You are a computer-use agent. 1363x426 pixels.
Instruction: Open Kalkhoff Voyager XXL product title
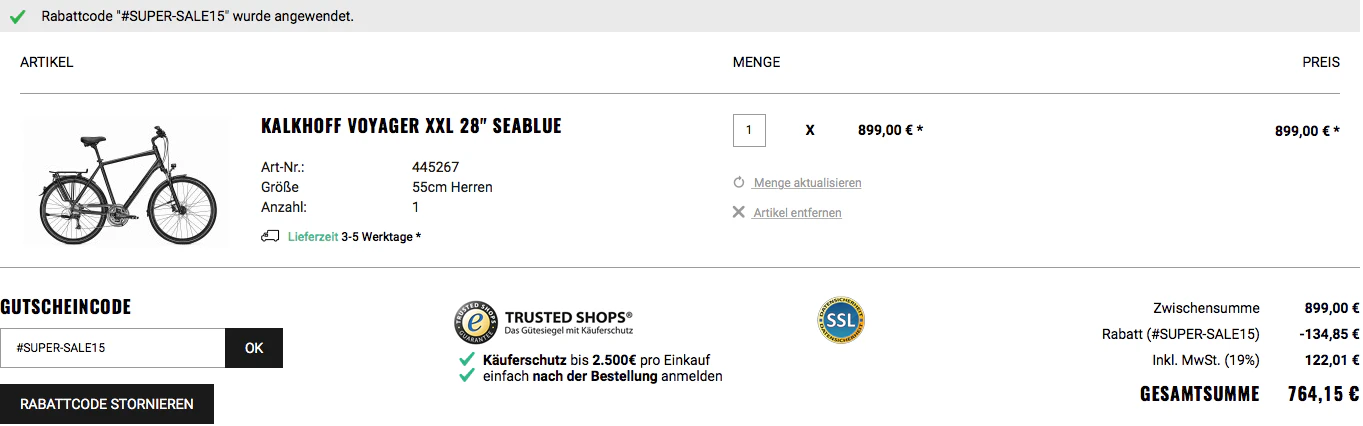[411, 126]
